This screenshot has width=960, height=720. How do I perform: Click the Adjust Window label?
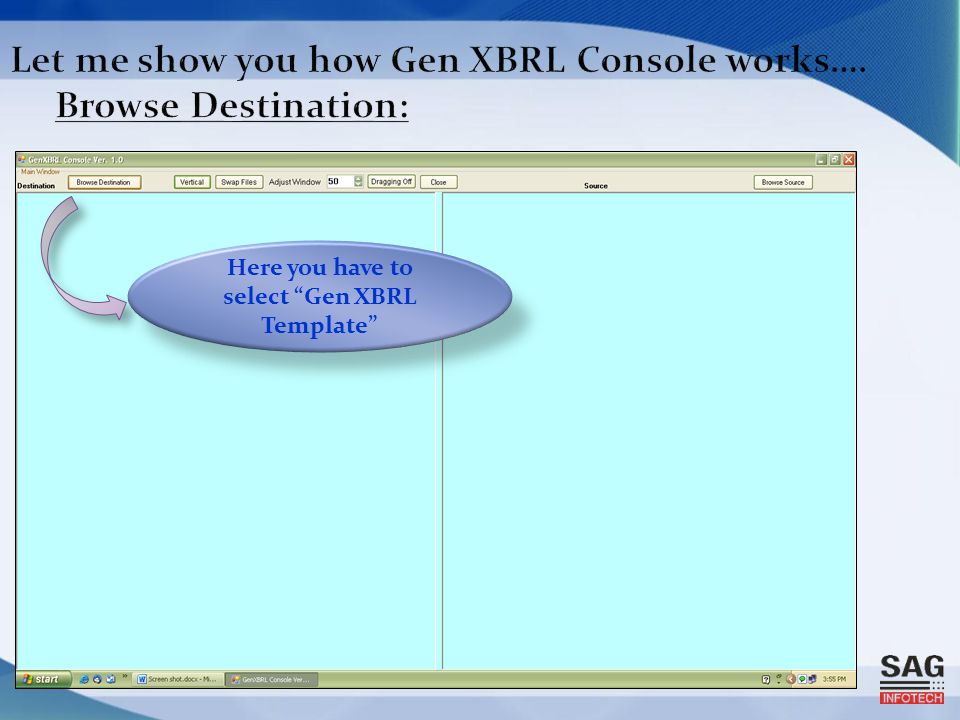point(294,182)
